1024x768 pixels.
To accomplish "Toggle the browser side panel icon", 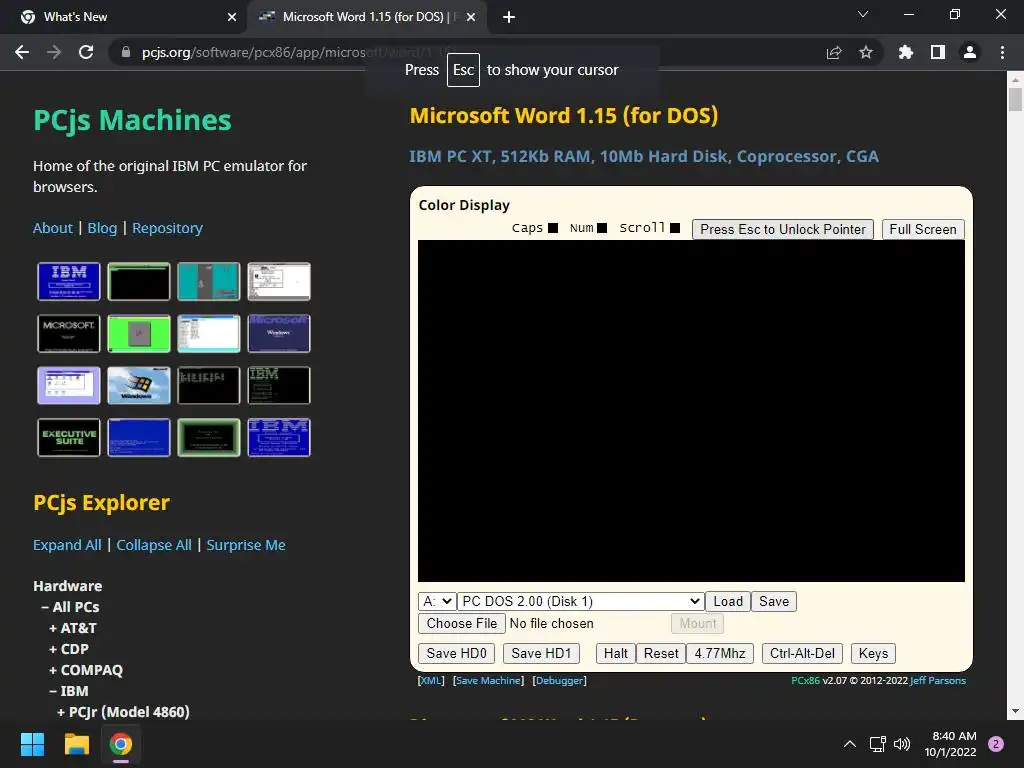I will (938, 52).
